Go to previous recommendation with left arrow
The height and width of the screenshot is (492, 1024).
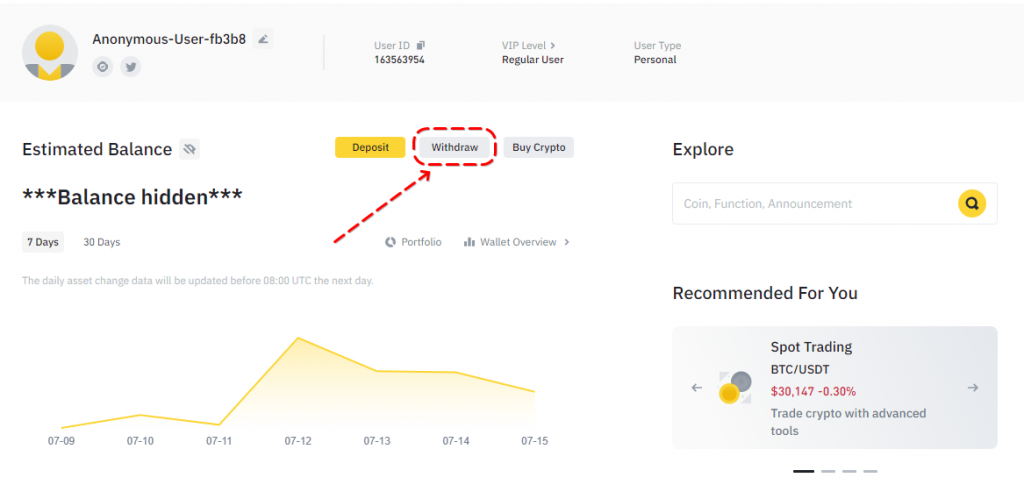(x=697, y=388)
